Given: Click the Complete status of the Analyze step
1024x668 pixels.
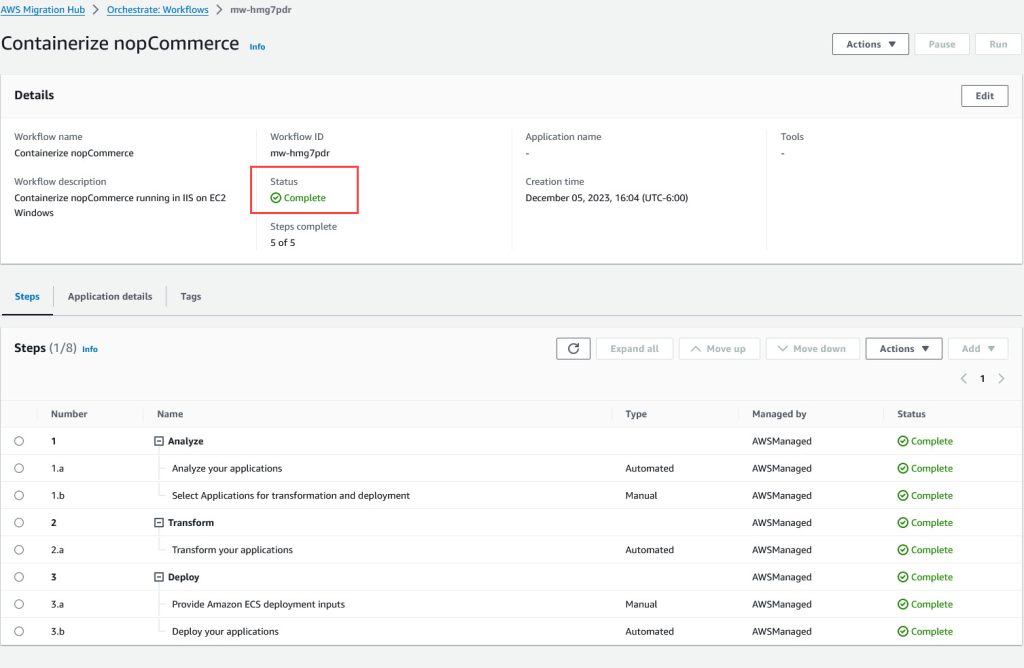Looking at the screenshot, I should (925, 441).
